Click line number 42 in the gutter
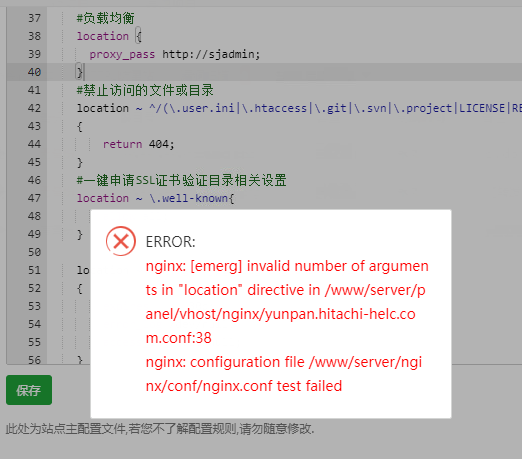This screenshot has height=459, width=522. pos(34,108)
